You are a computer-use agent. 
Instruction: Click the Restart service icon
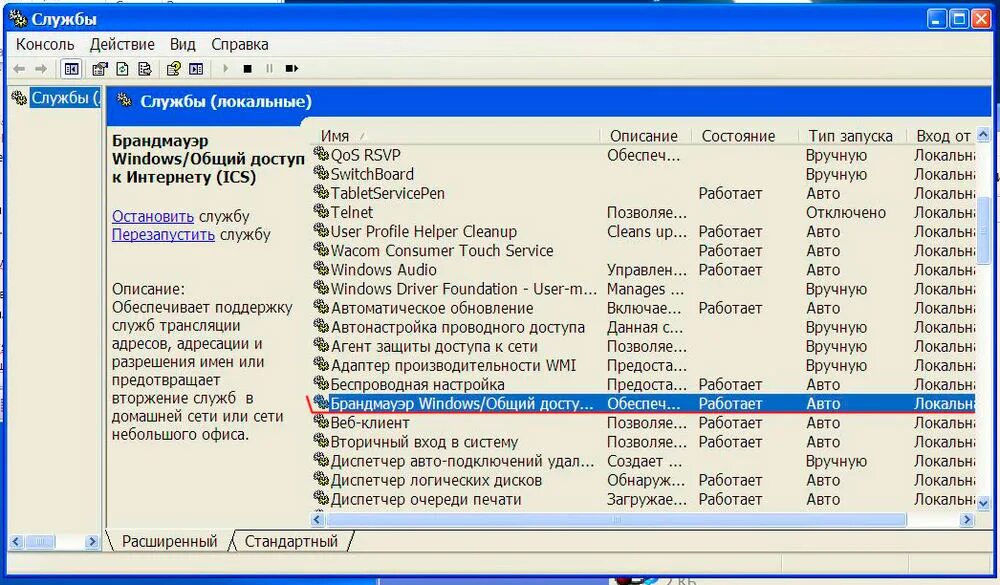pyautogui.click(x=291, y=69)
